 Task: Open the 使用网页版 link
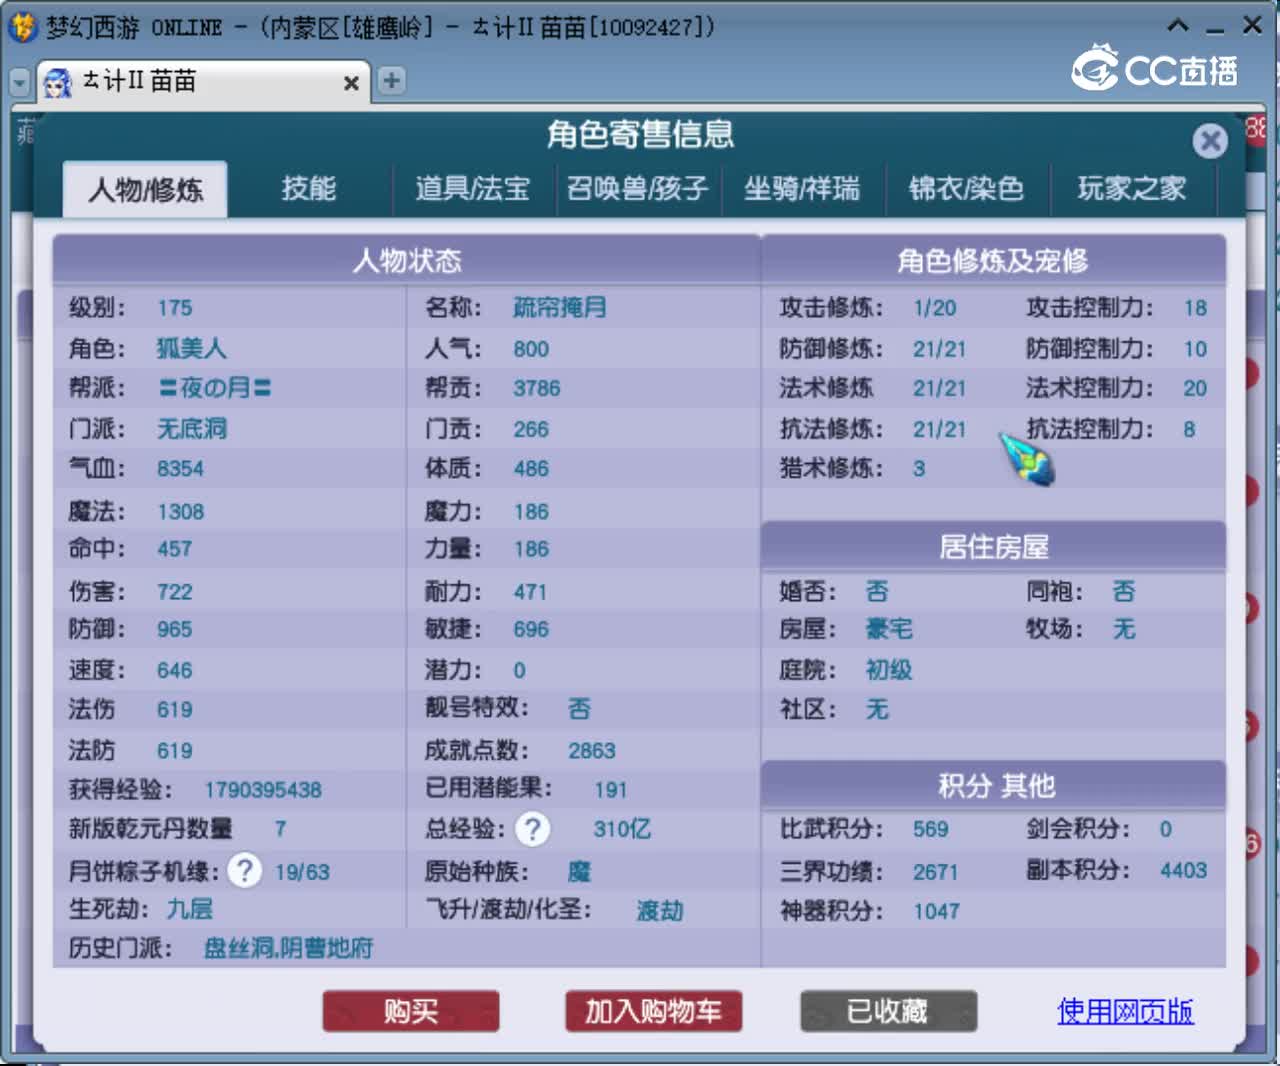point(1125,1011)
